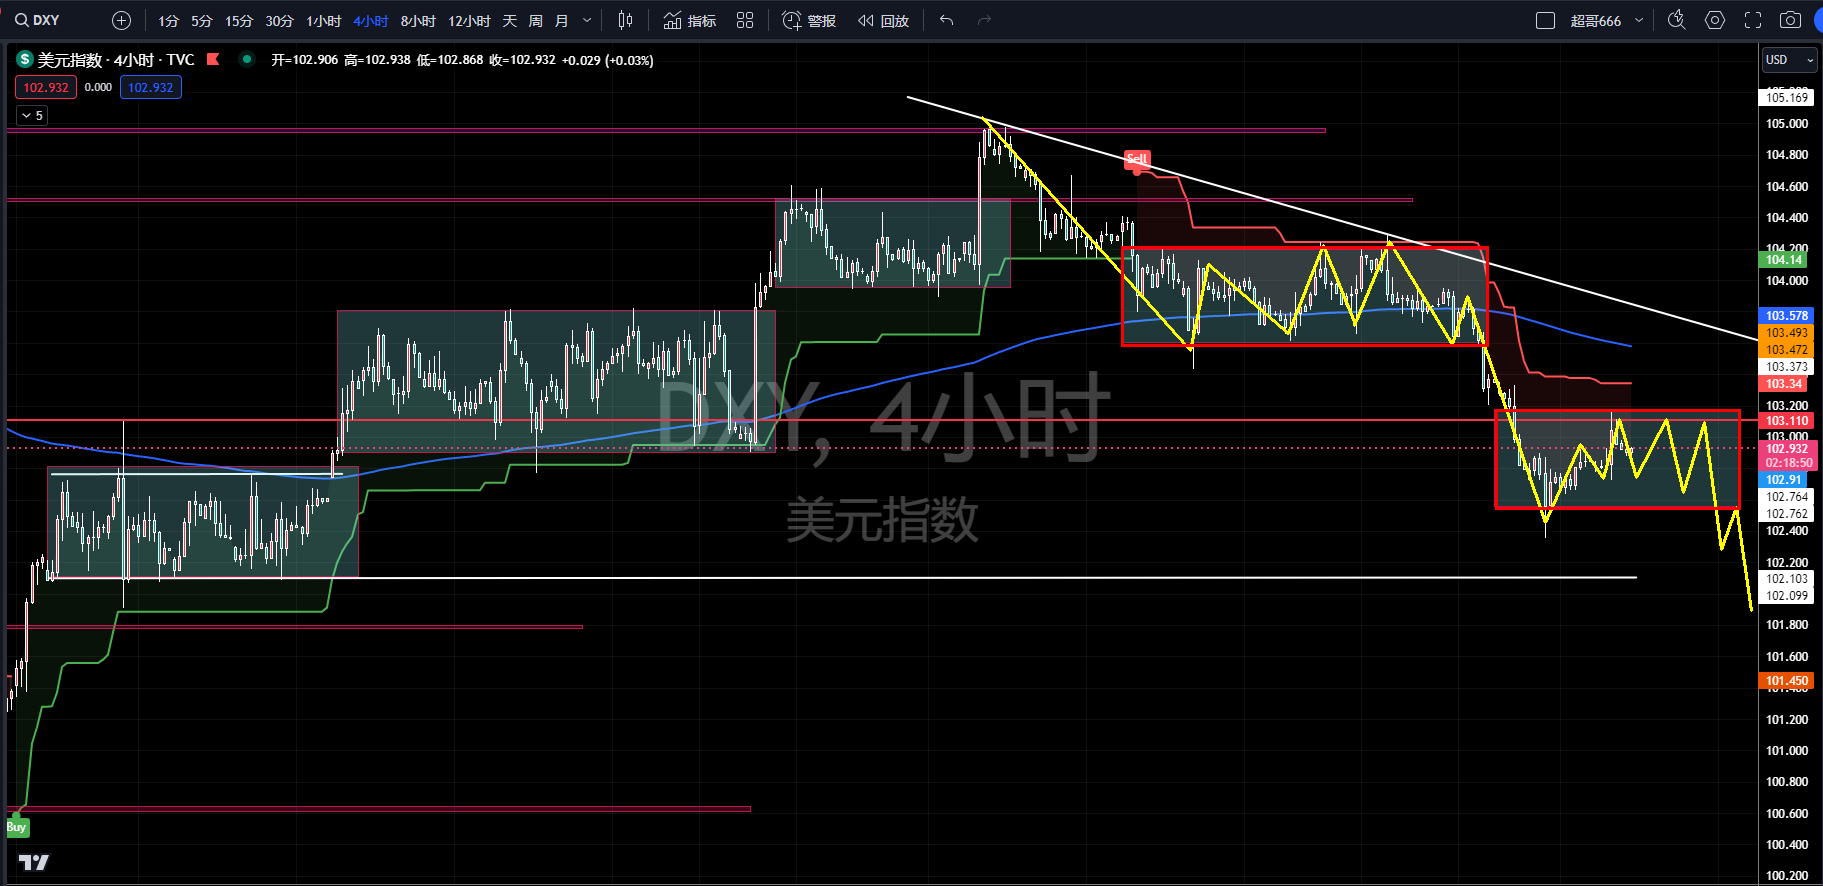Click the green market status dot

click(246, 59)
